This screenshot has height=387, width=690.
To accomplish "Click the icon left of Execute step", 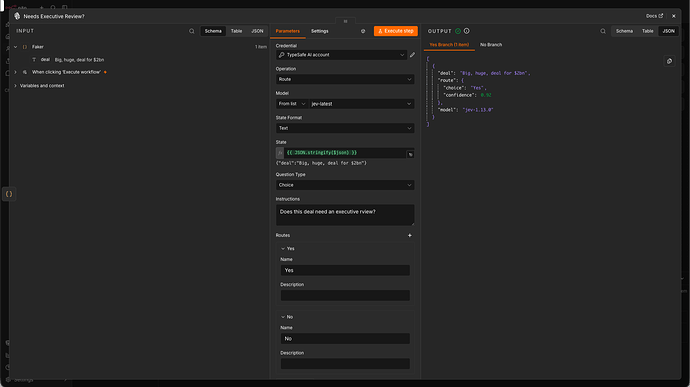I will (x=363, y=31).
